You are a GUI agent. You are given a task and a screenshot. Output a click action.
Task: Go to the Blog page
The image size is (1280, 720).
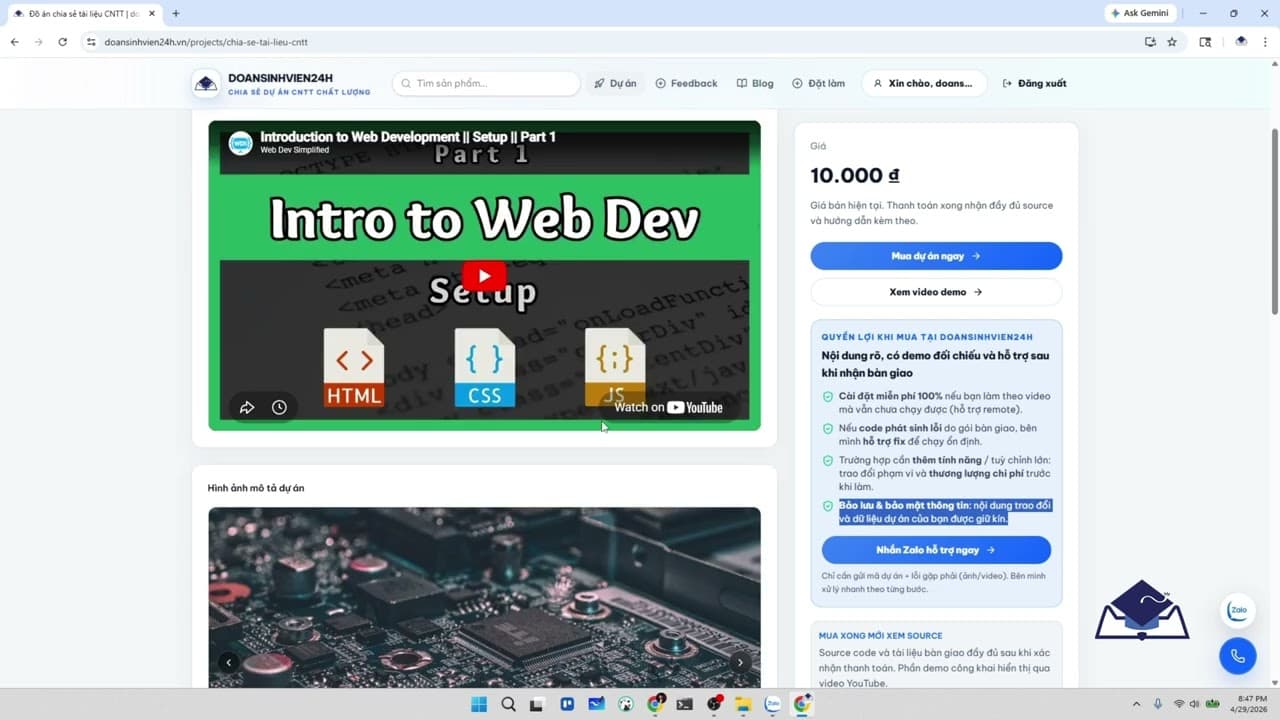pyautogui.click(x=755, y=83)
